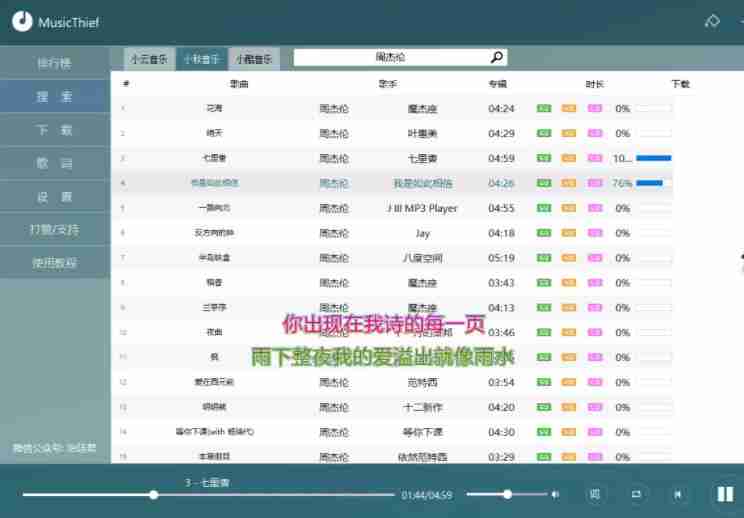Click the 歌手 column header
The image size is (744, 518).
[388, 84]
